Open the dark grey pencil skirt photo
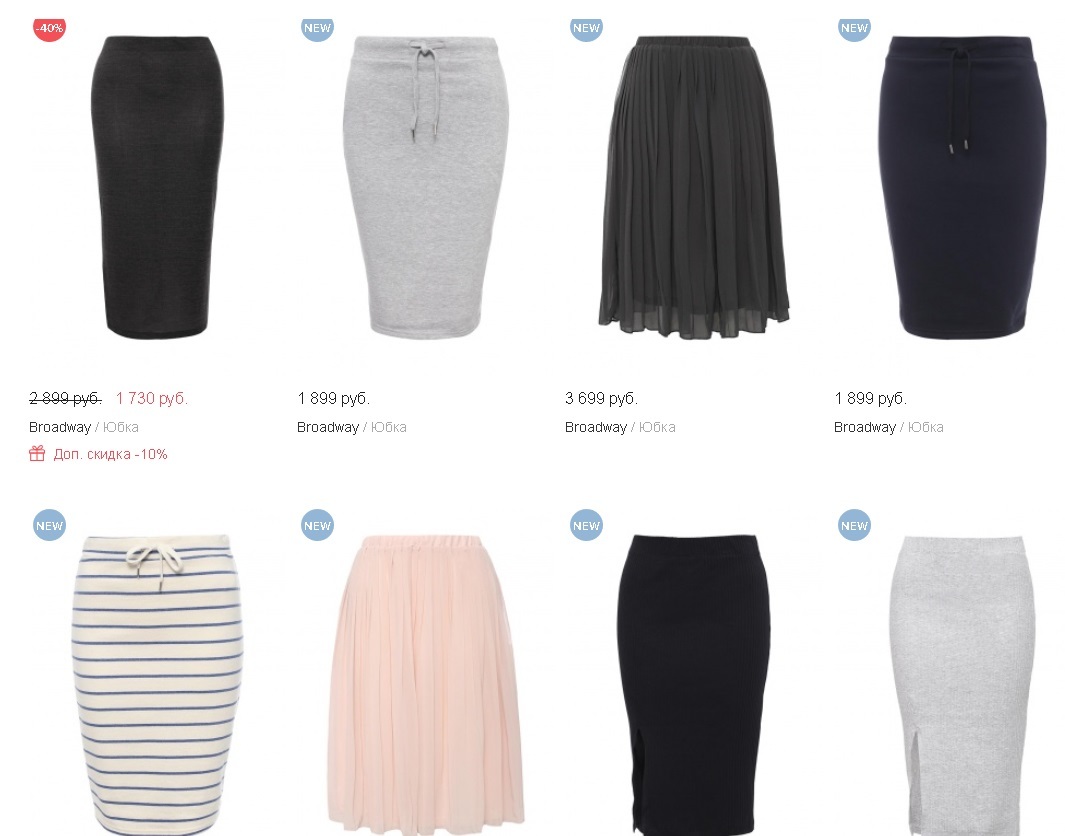This screenshot has width=1065, height=836. [x=158, y=187]
